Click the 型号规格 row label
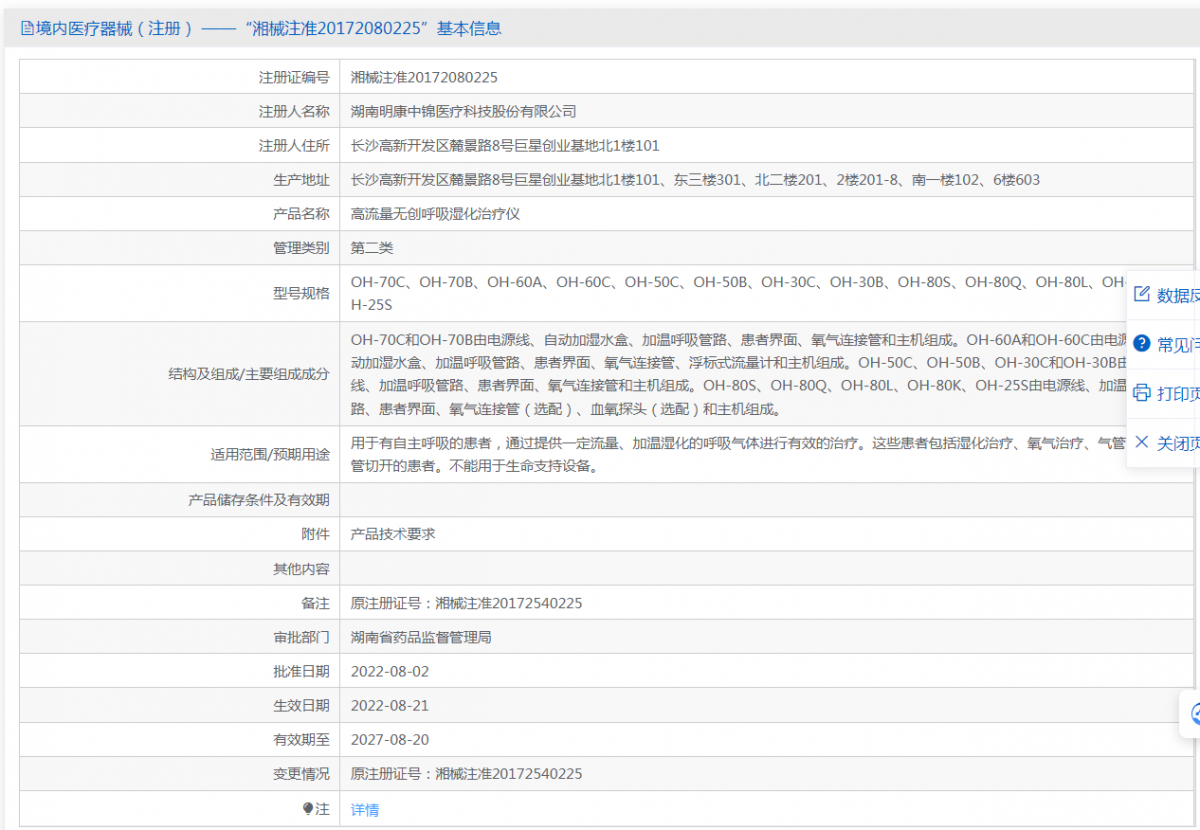The width and height of the screenshot is (1200, 830). click(301, 293)
